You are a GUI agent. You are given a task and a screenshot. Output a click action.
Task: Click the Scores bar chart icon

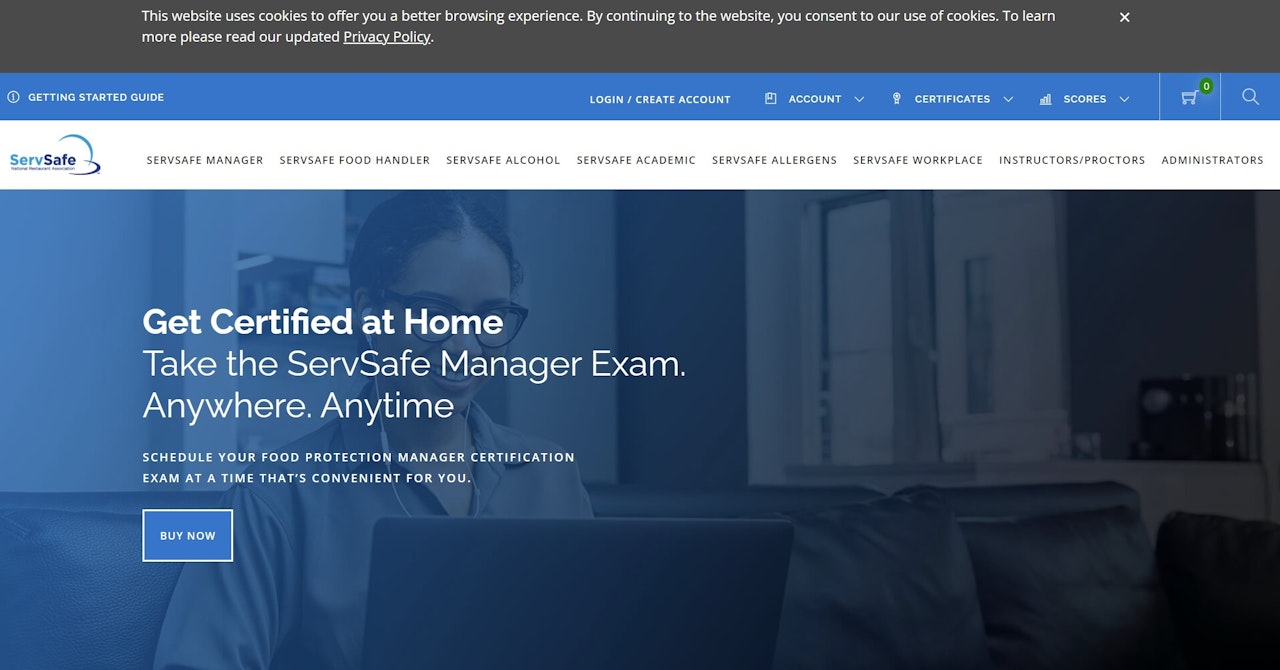(x=1045, y=99)
